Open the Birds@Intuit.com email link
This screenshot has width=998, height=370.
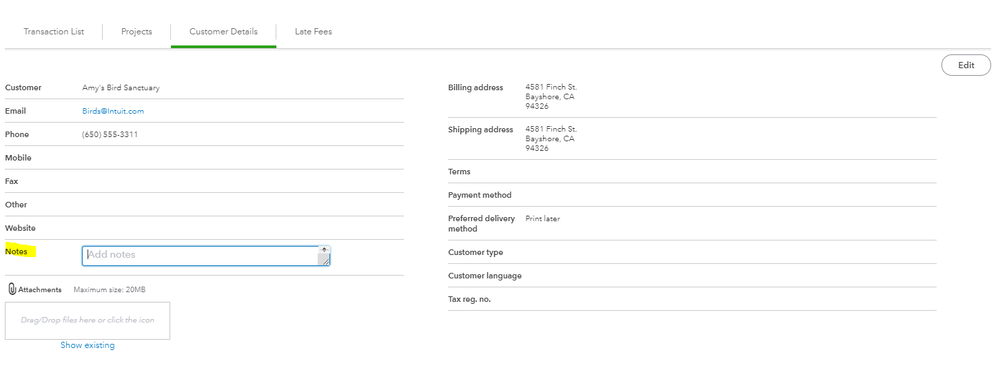pos(113,111)
